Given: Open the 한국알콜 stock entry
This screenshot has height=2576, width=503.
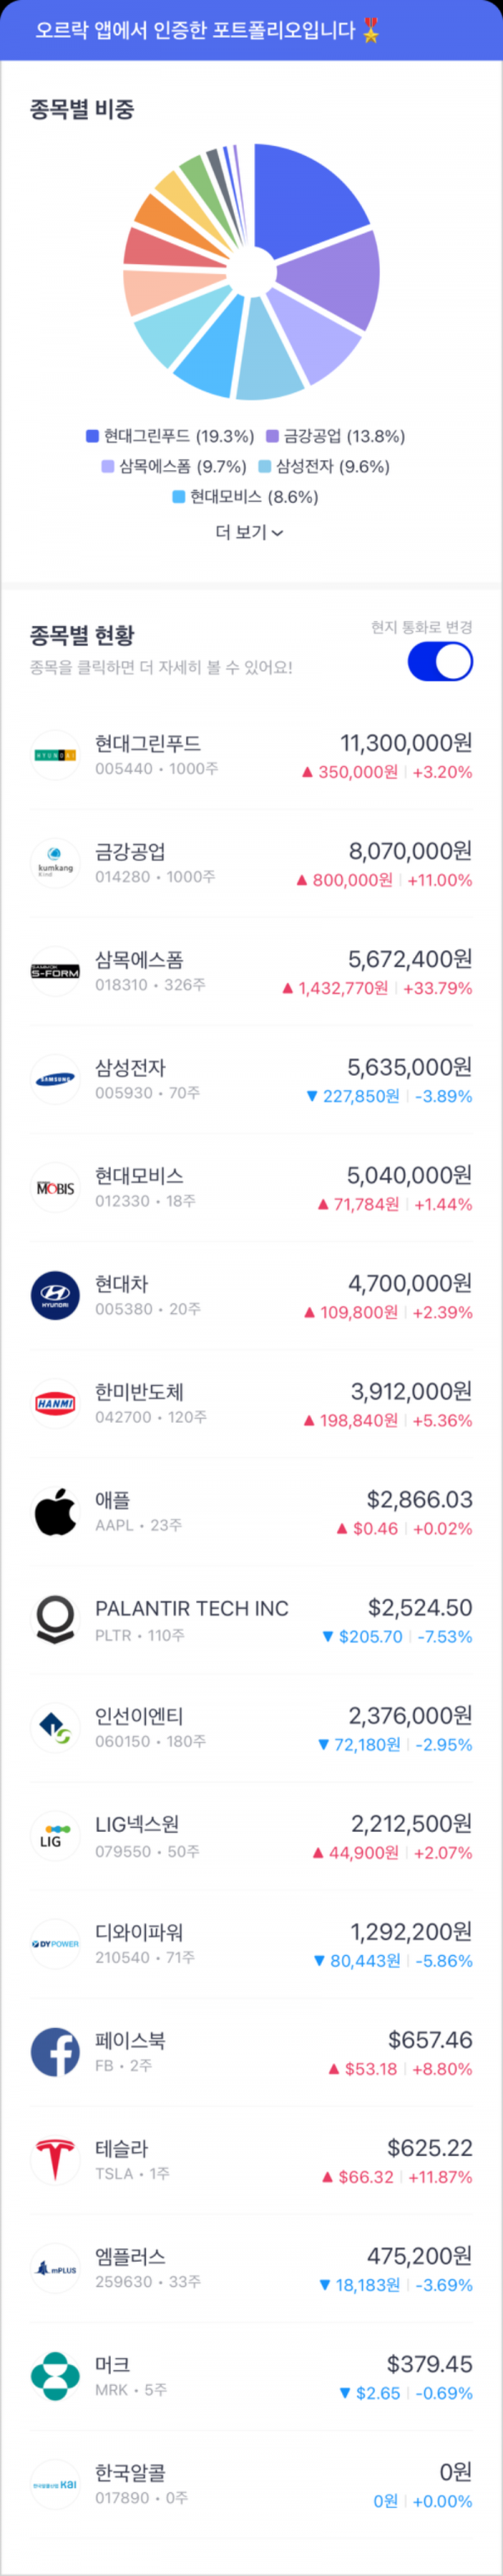Looking at the screenshot, I should tap(251, 2484).
